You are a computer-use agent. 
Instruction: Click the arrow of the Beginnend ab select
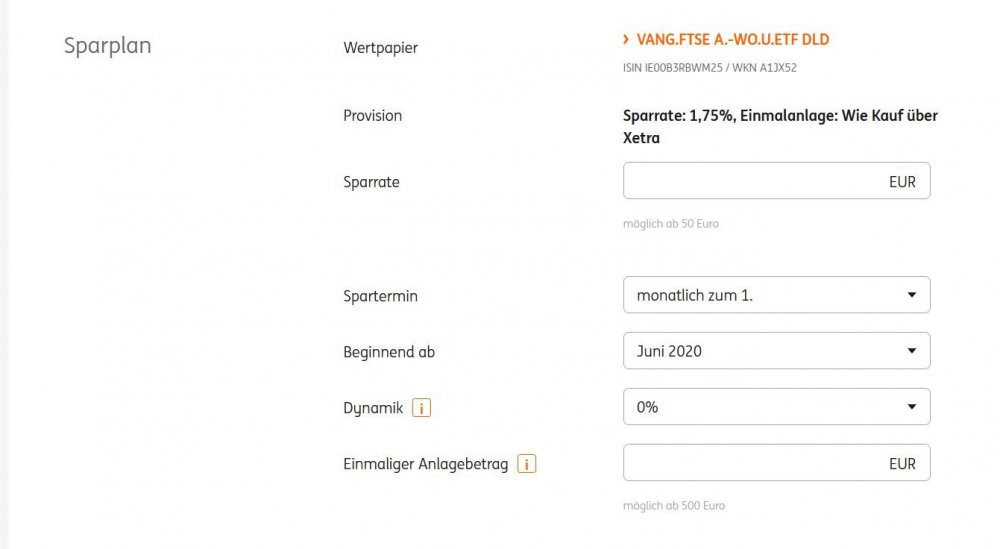911,351
